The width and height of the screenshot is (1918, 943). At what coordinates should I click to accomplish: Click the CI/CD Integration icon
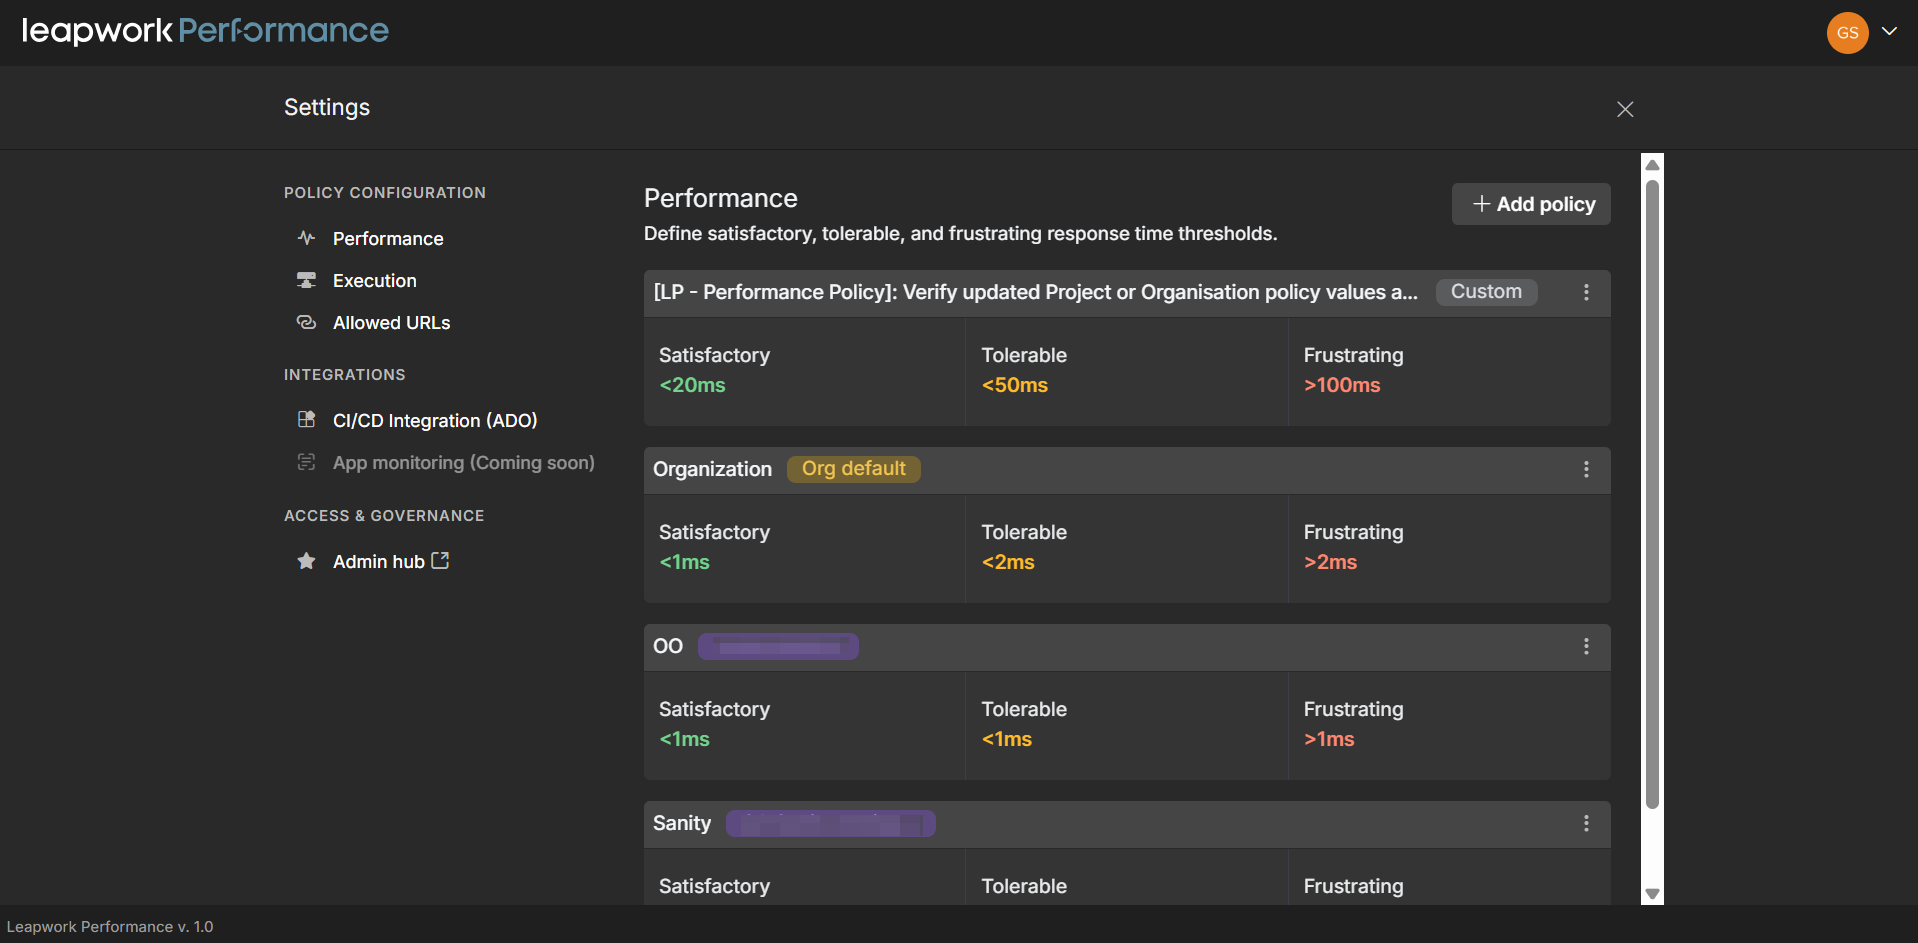pyautogui.click(x=306, y=420)
